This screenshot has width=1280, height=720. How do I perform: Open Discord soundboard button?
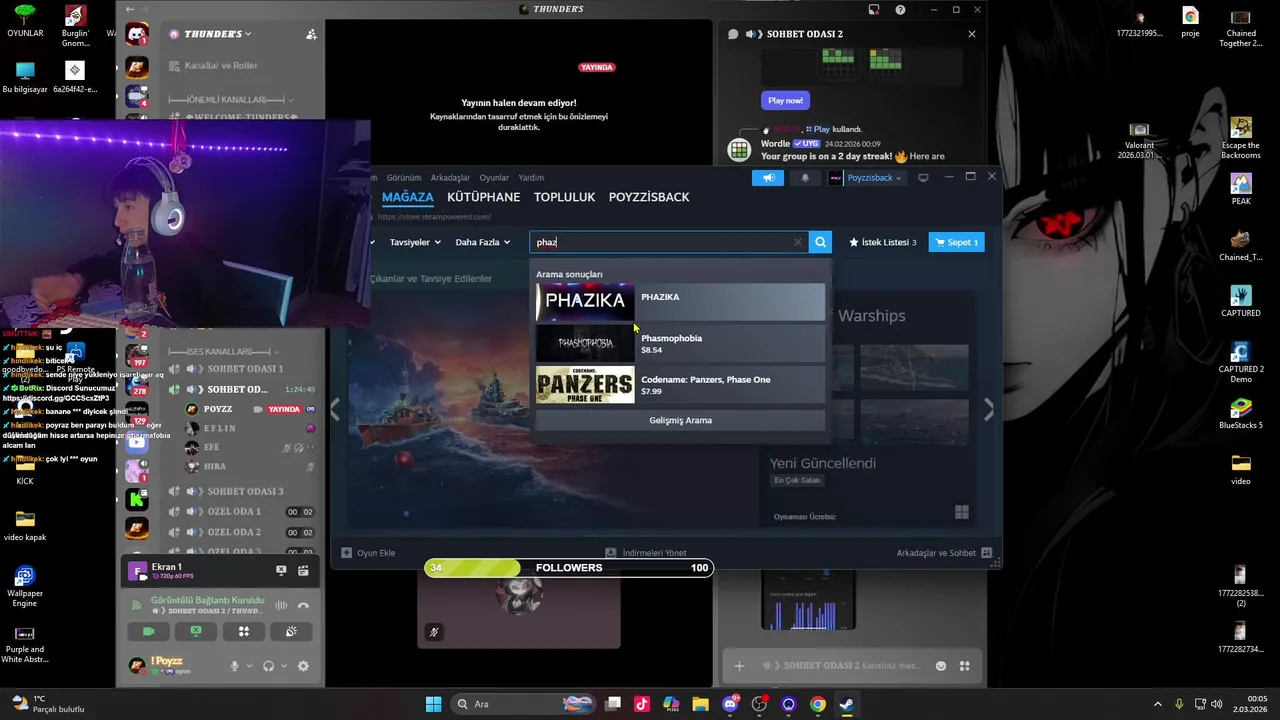click(291, 631)
